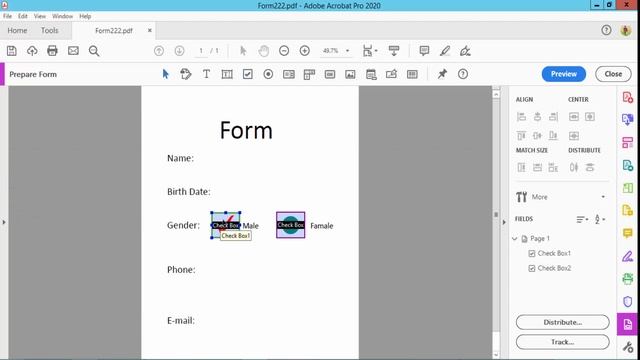Choose the Add Radio Button tool

[x=268, y=74]
